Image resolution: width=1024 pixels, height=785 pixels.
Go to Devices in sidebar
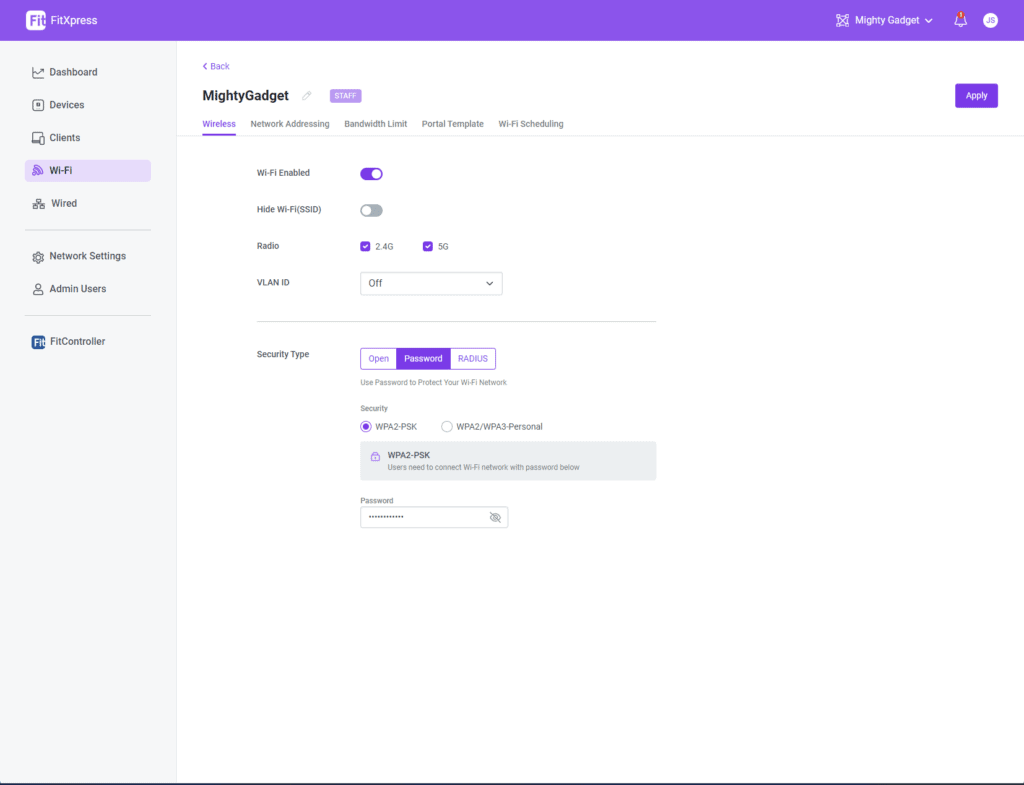[66, 105]
